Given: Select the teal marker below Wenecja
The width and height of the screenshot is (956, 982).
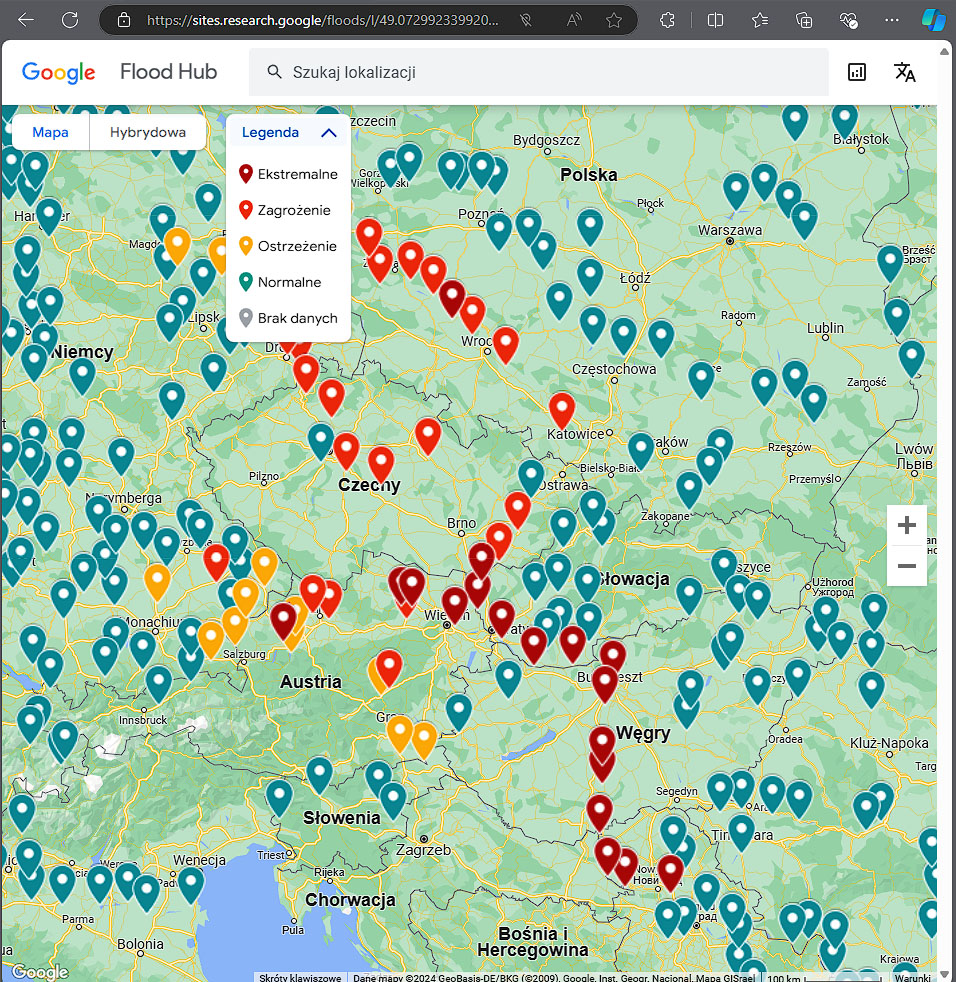Looking at the screenshot, I should (x=191, y=883).
